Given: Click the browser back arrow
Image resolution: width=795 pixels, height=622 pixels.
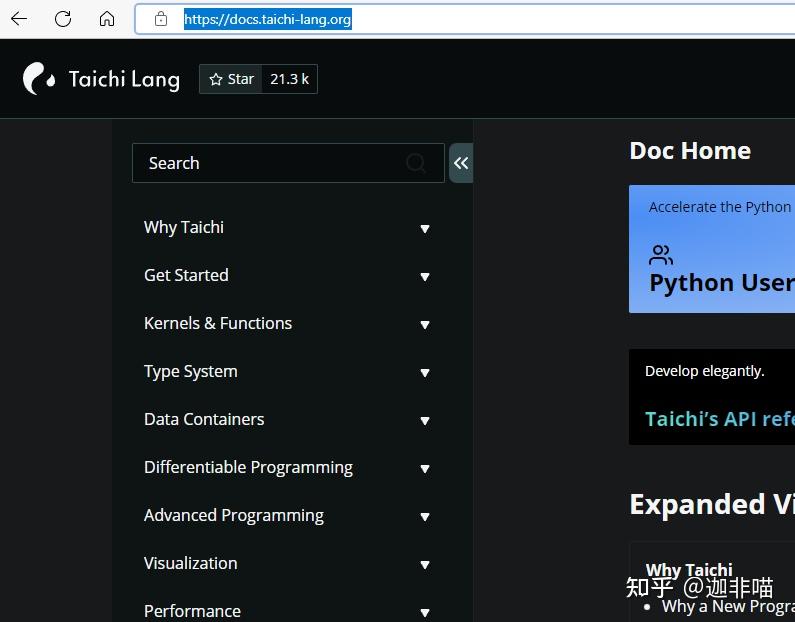Looking at the screenshot, I should [x=19, y=19].
